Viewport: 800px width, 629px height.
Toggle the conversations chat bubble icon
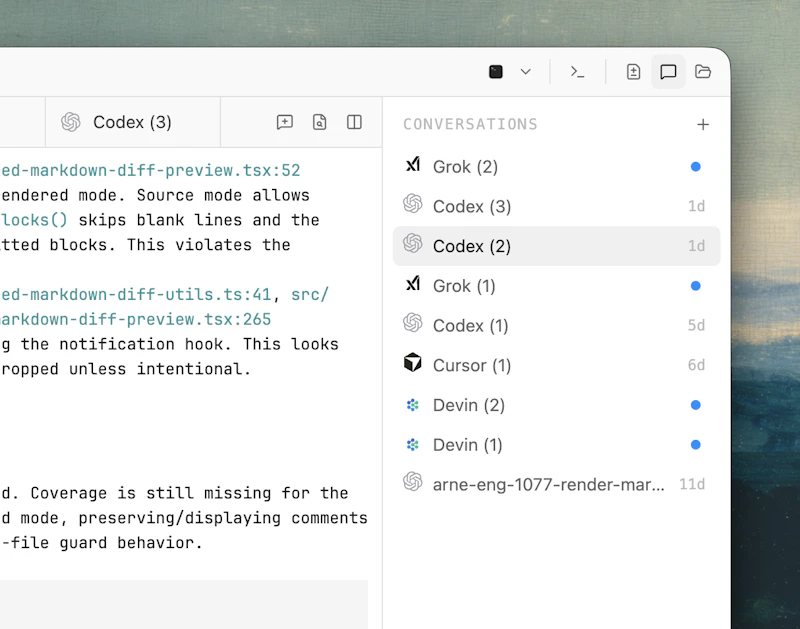pos(668,72)
